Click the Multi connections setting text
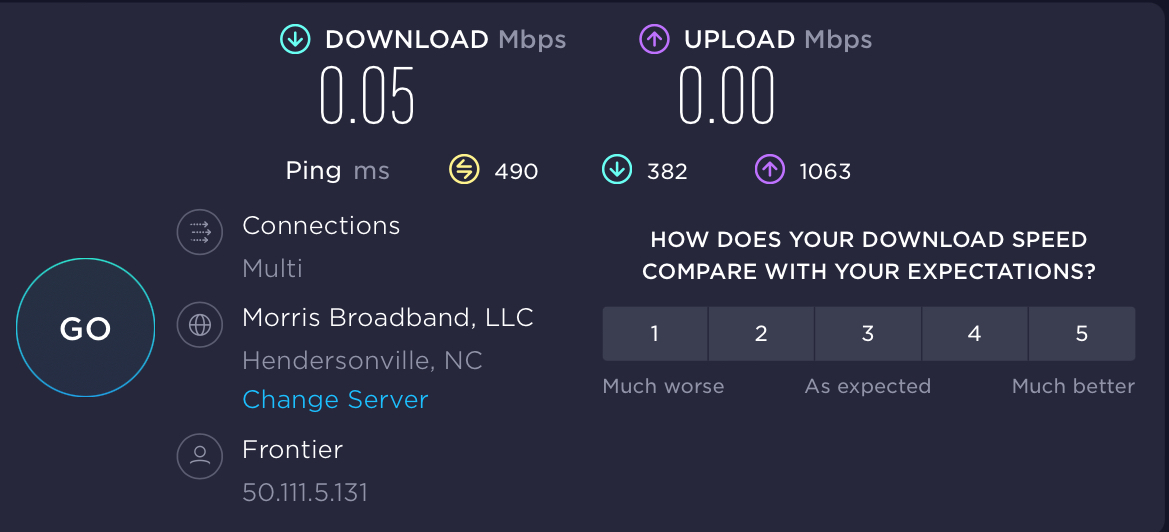 click(272, 268)
